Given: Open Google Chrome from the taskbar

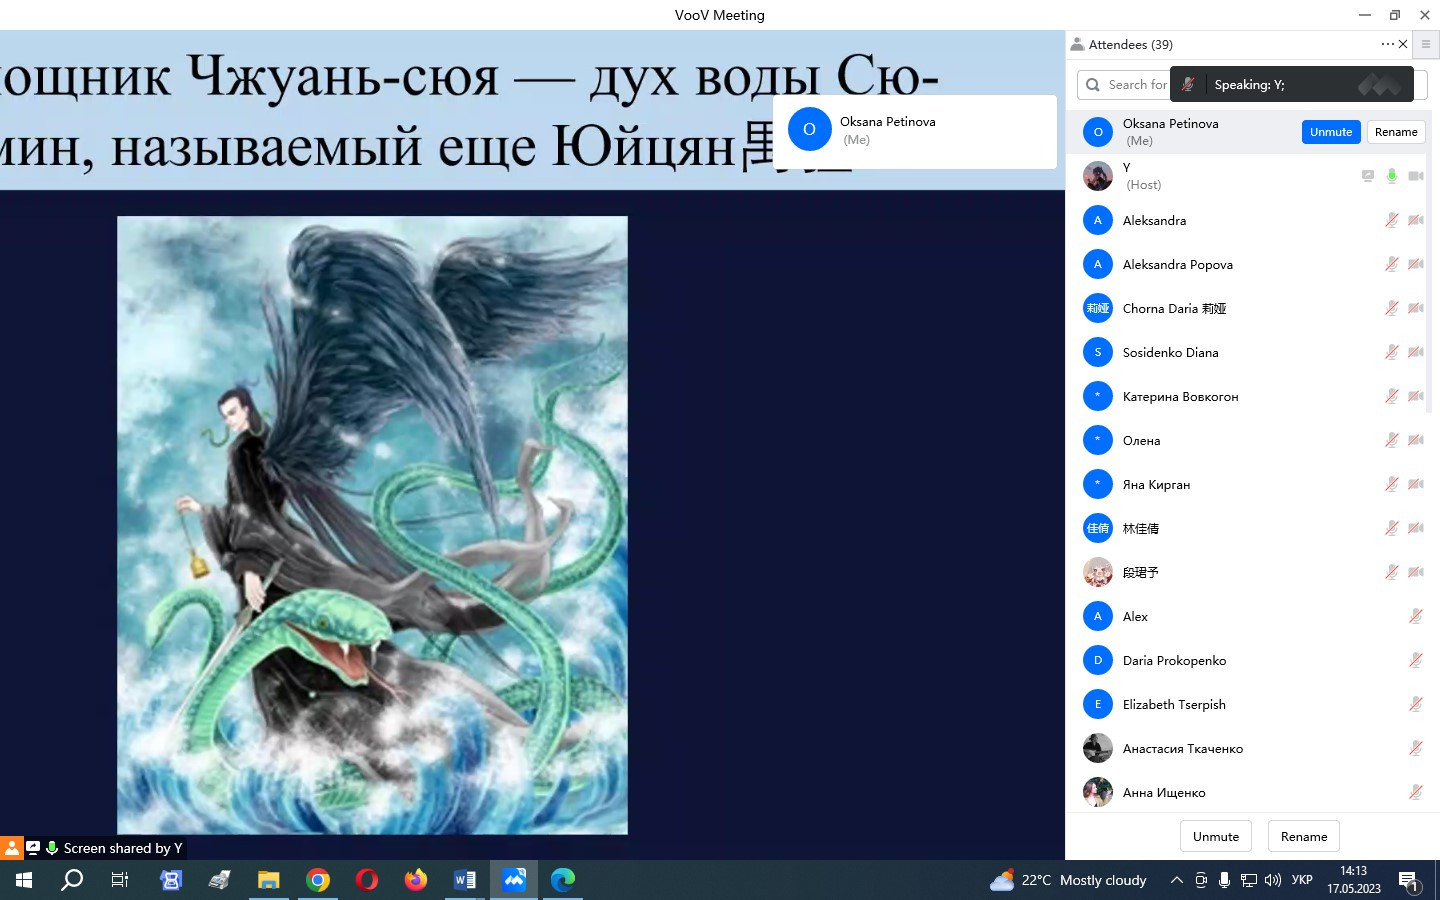Looking at the screenshot, I should (318, 880).
